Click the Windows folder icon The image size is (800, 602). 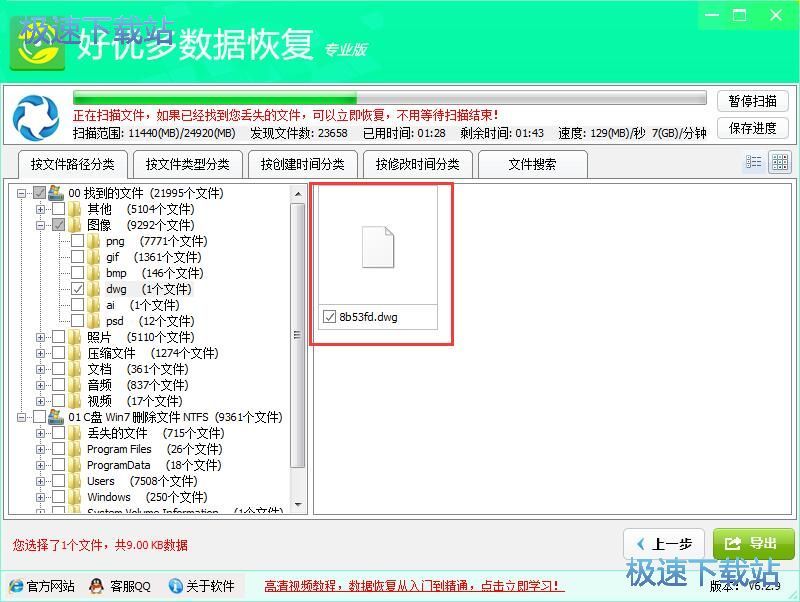click(x=74, y=497)
